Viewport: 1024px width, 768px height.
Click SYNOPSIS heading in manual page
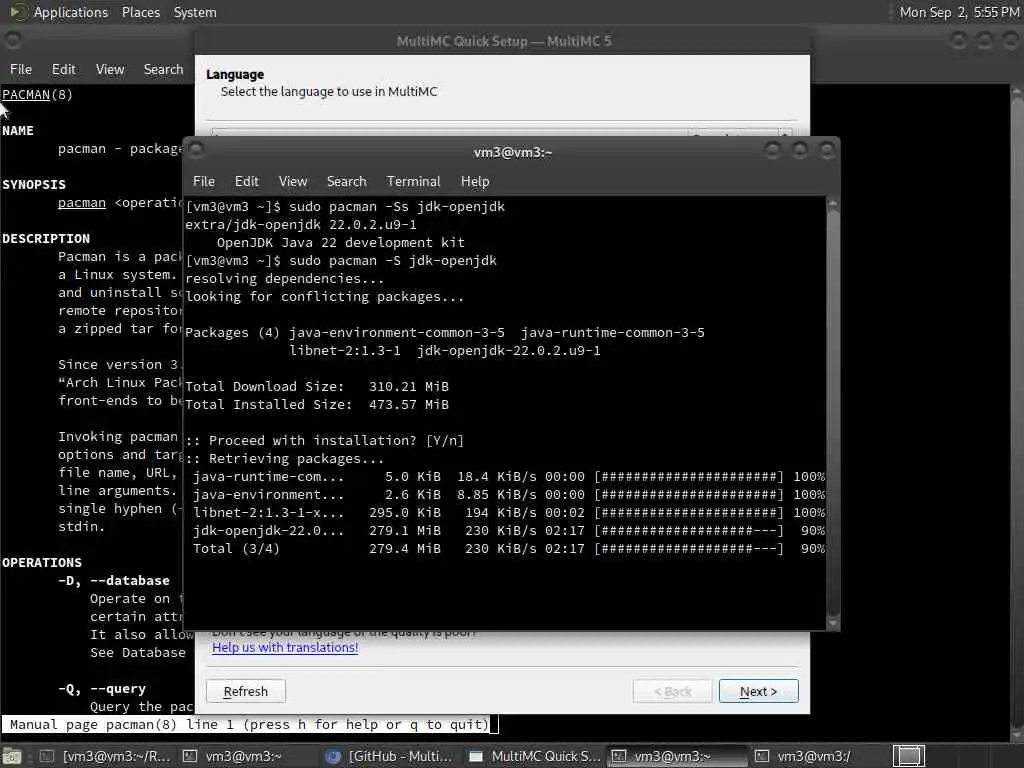point(34,185)
